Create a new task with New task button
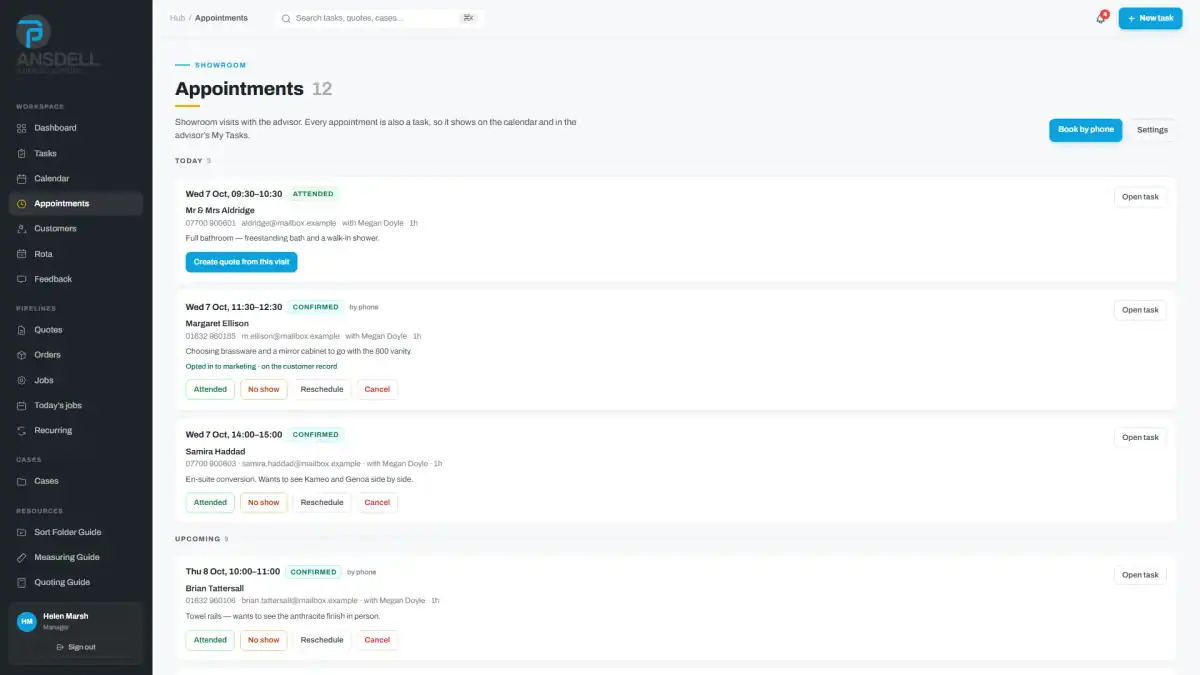The image size is (1200, 675). 1150,18
